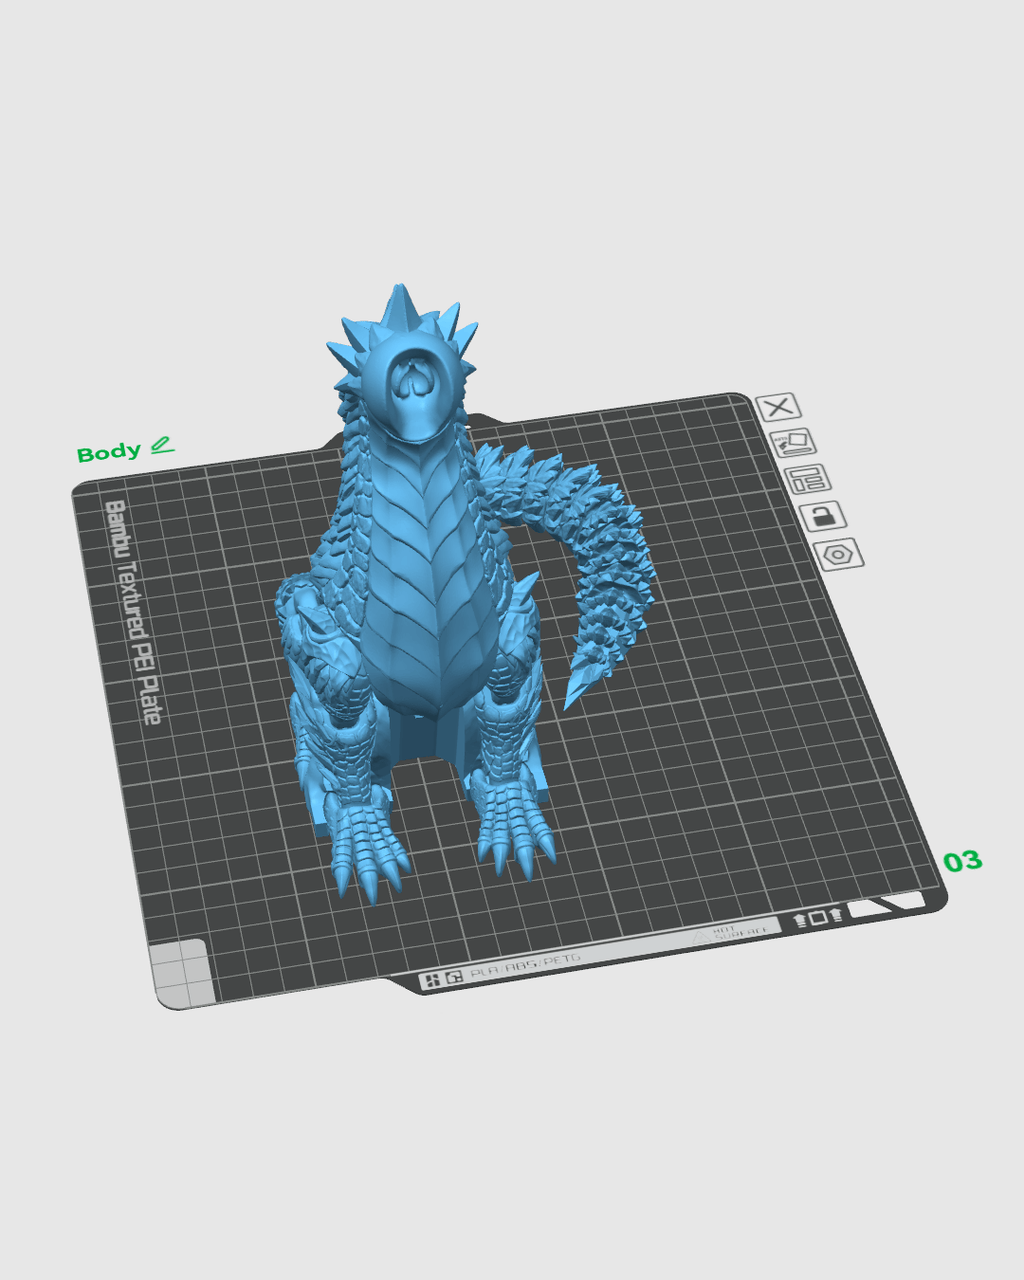
Task: Select the plate name 'Body'
Action: 109,453
